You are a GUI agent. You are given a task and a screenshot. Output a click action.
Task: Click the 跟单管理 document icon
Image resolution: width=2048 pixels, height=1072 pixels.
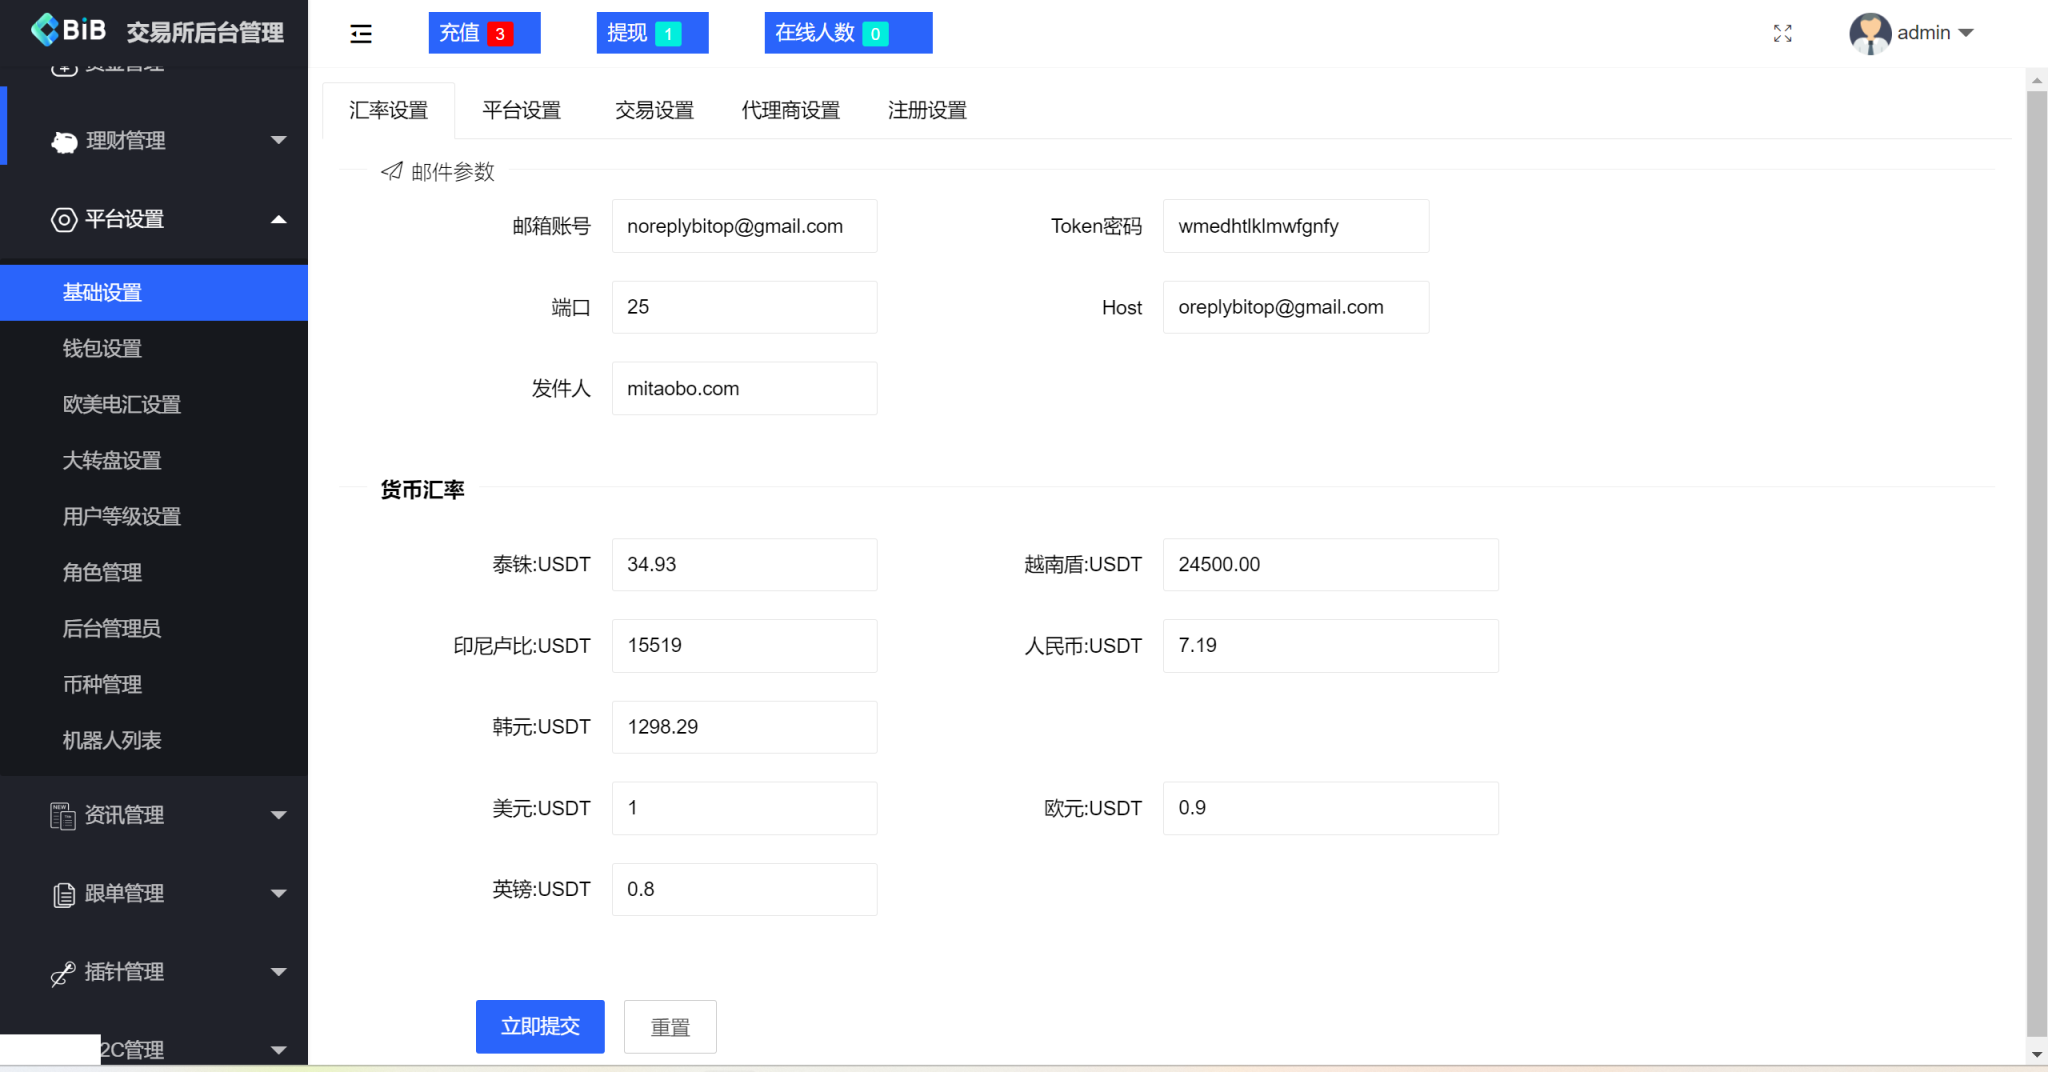62,894
